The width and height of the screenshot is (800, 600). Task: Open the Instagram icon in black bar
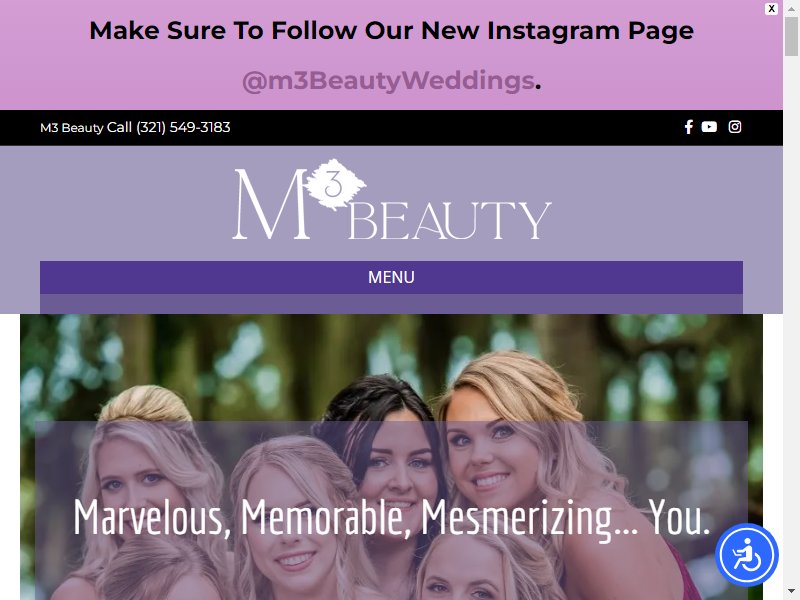735,127
